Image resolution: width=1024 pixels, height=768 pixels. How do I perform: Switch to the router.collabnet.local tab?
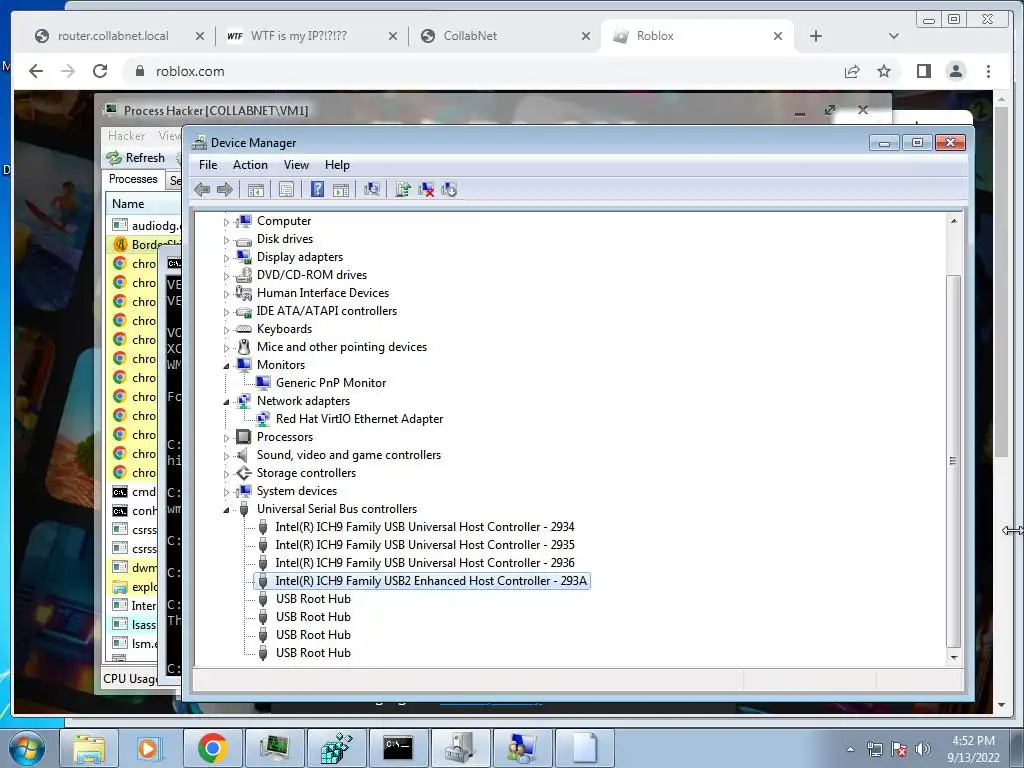[113, 36]
